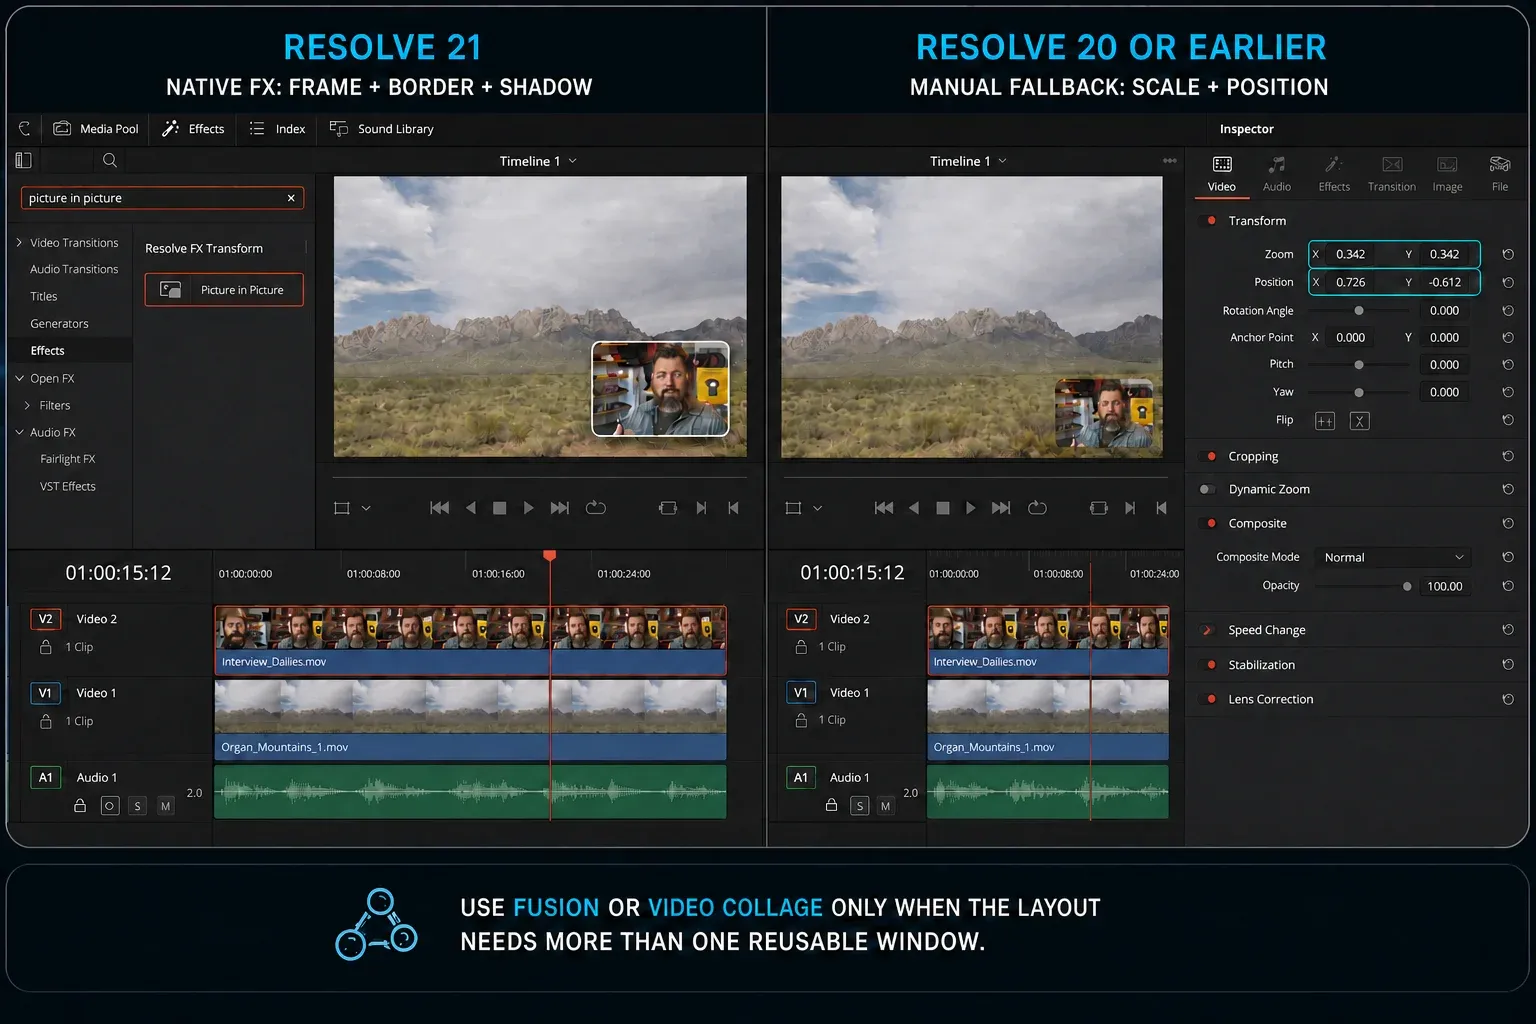Play forward in the left viewer
This screenshot has height=1024, width=1536.
pyautogui.click(x=529, y=508)
